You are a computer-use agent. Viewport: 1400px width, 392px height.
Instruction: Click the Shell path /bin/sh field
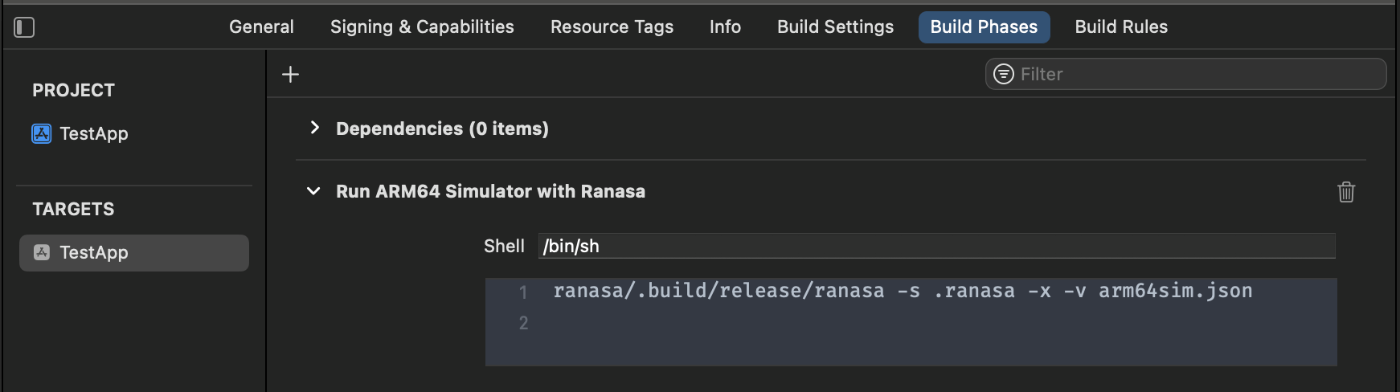(x=936, y=246)
